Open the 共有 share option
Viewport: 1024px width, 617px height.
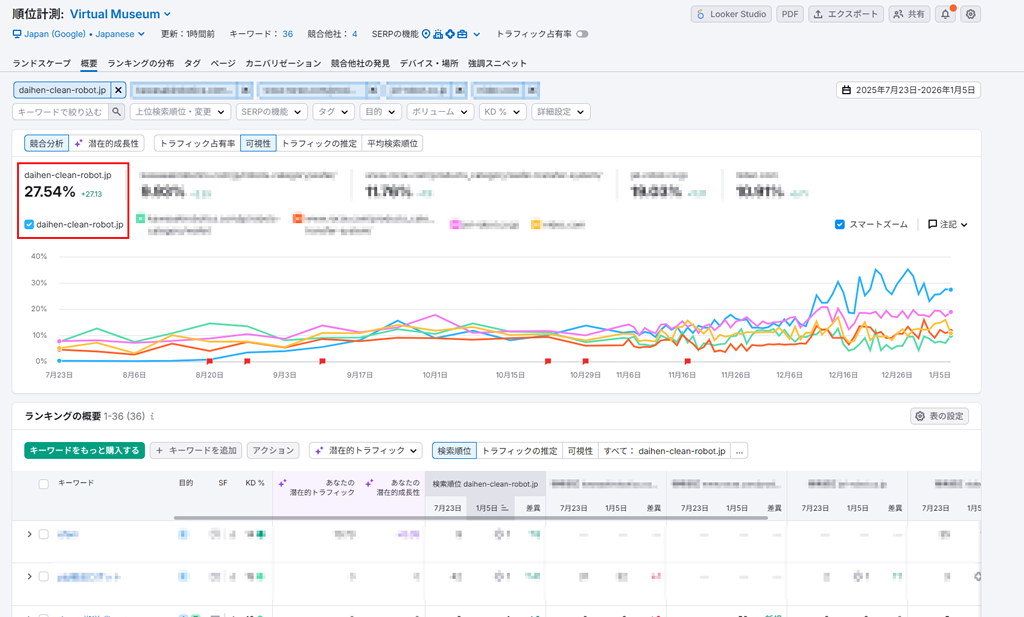click(x=910, y=15)
